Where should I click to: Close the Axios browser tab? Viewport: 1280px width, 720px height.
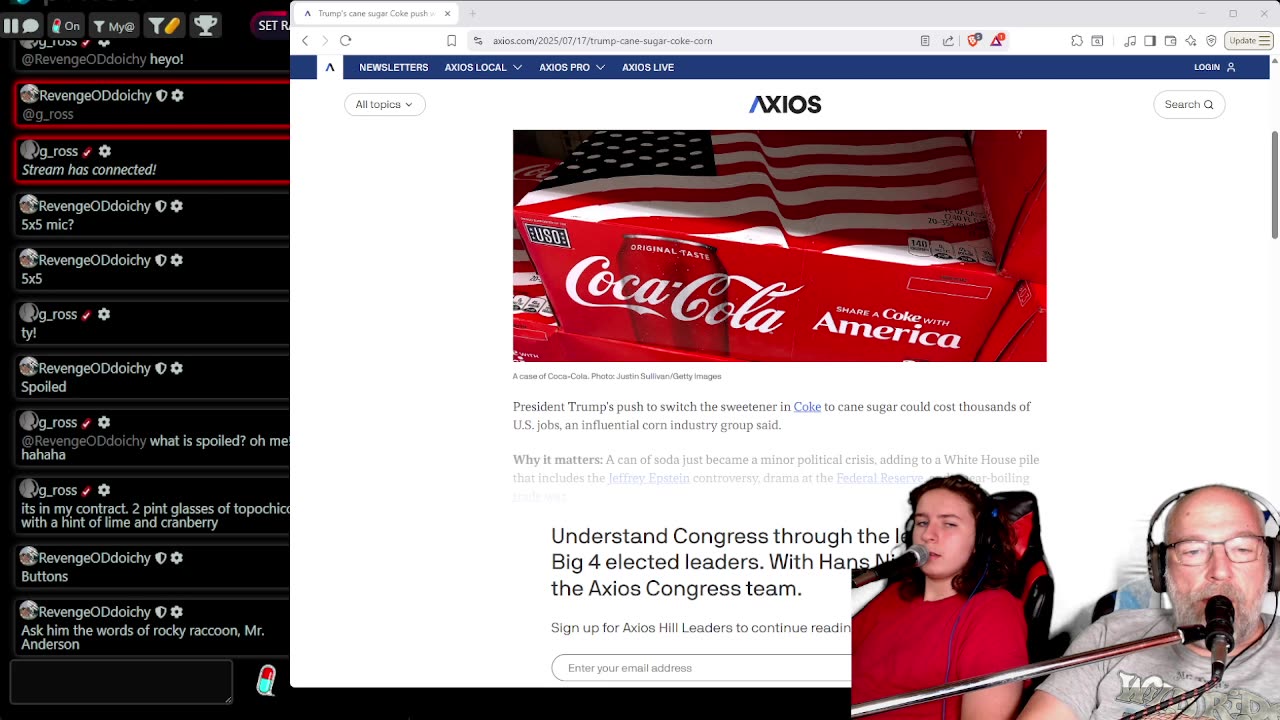[447, 14]
